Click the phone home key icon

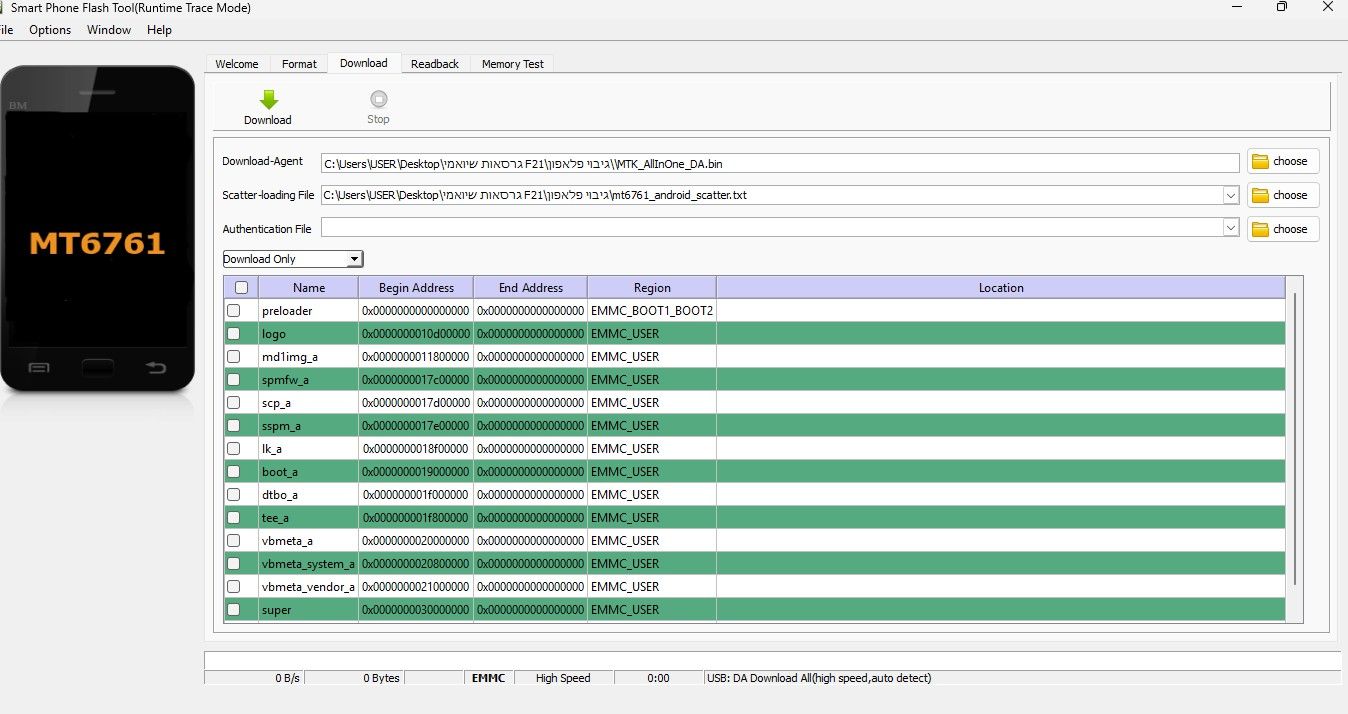[98, 367]
